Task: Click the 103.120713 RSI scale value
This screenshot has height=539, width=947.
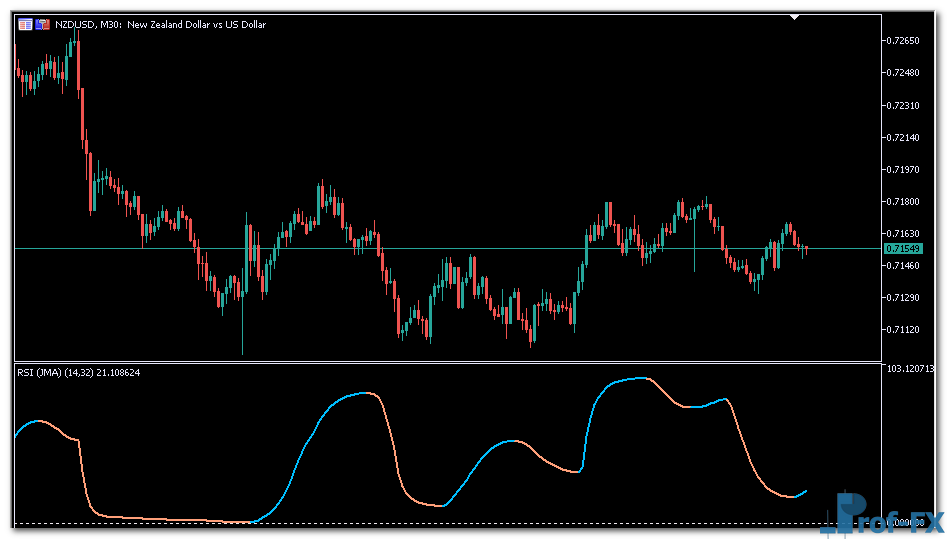Action: point(912,369)
